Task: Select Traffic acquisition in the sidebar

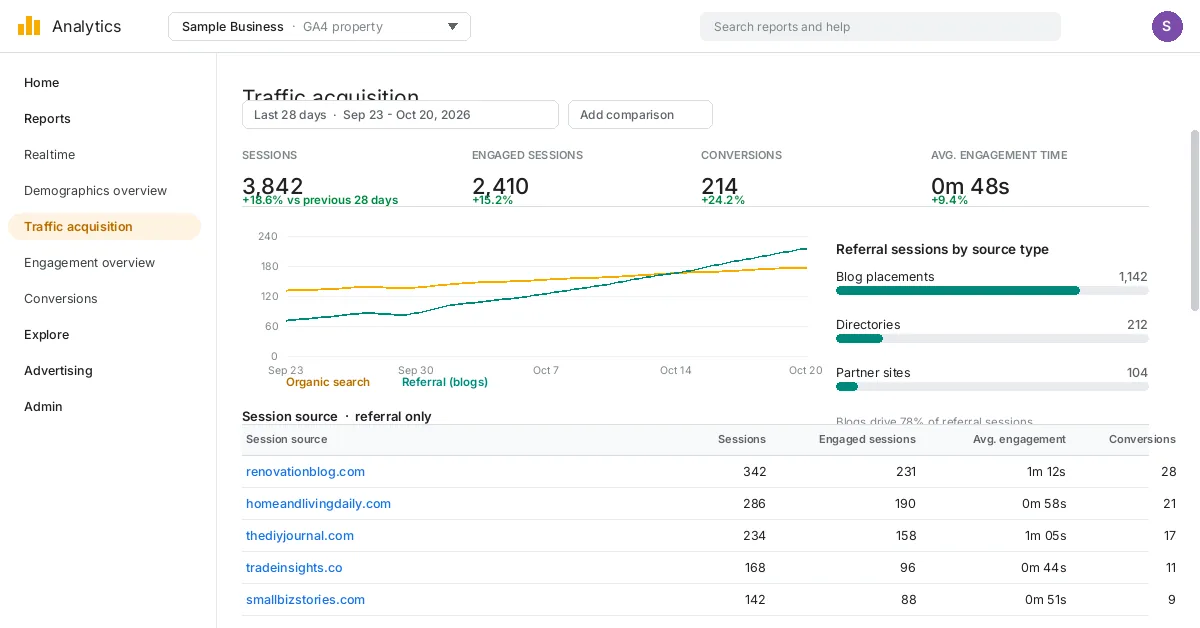Action: pyautogui.click(x=104, y=227)
